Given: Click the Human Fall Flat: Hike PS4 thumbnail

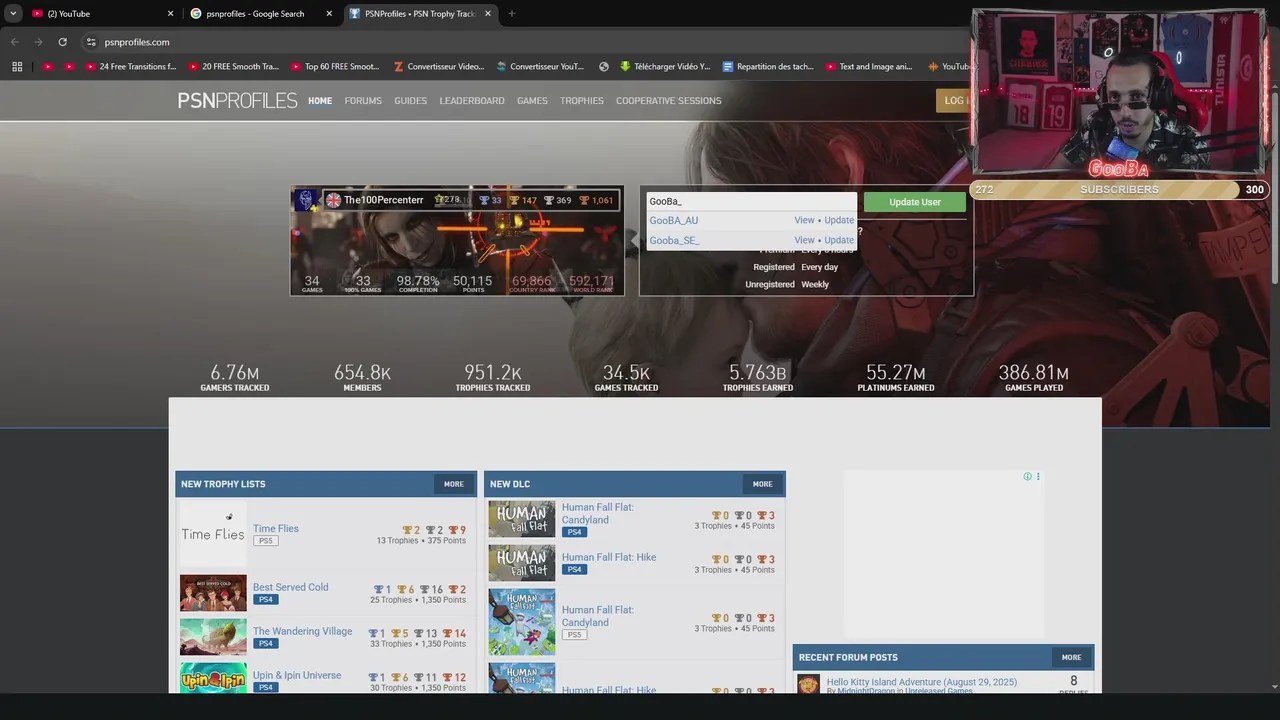Looking at the screenshot, I should [521, 563].
